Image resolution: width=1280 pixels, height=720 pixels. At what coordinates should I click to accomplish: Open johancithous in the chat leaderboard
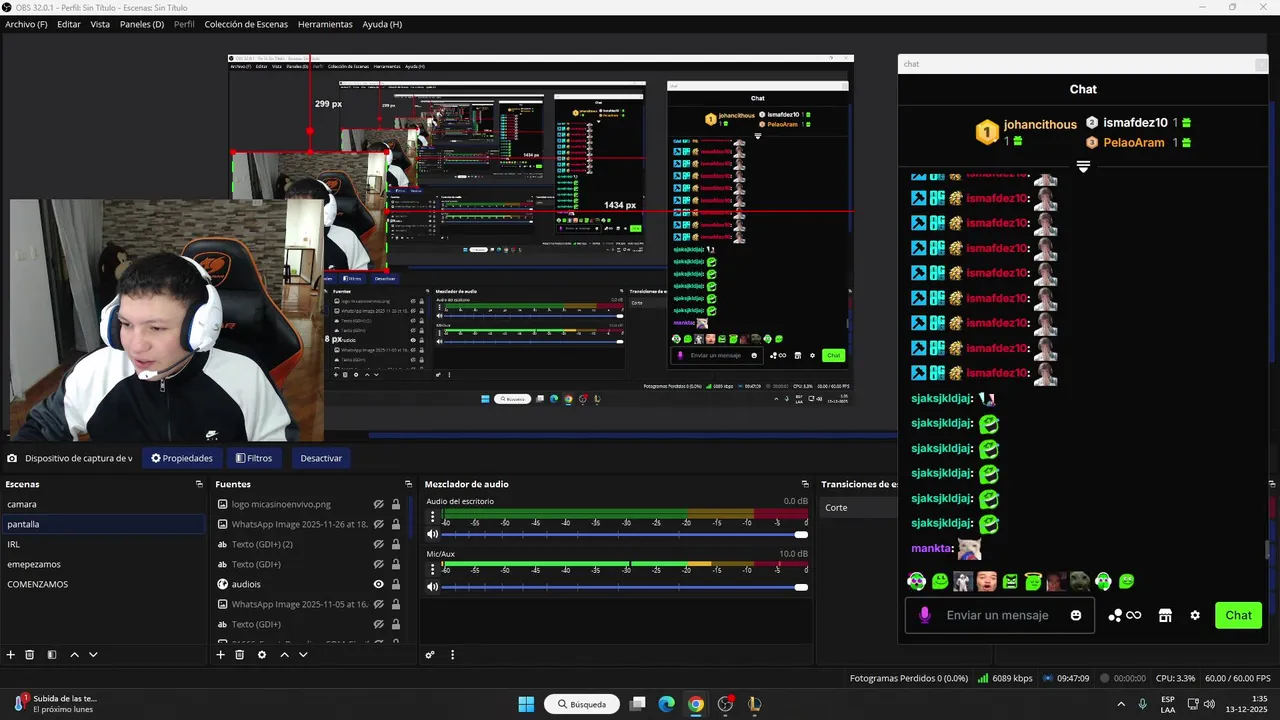tap(1040, 125)
